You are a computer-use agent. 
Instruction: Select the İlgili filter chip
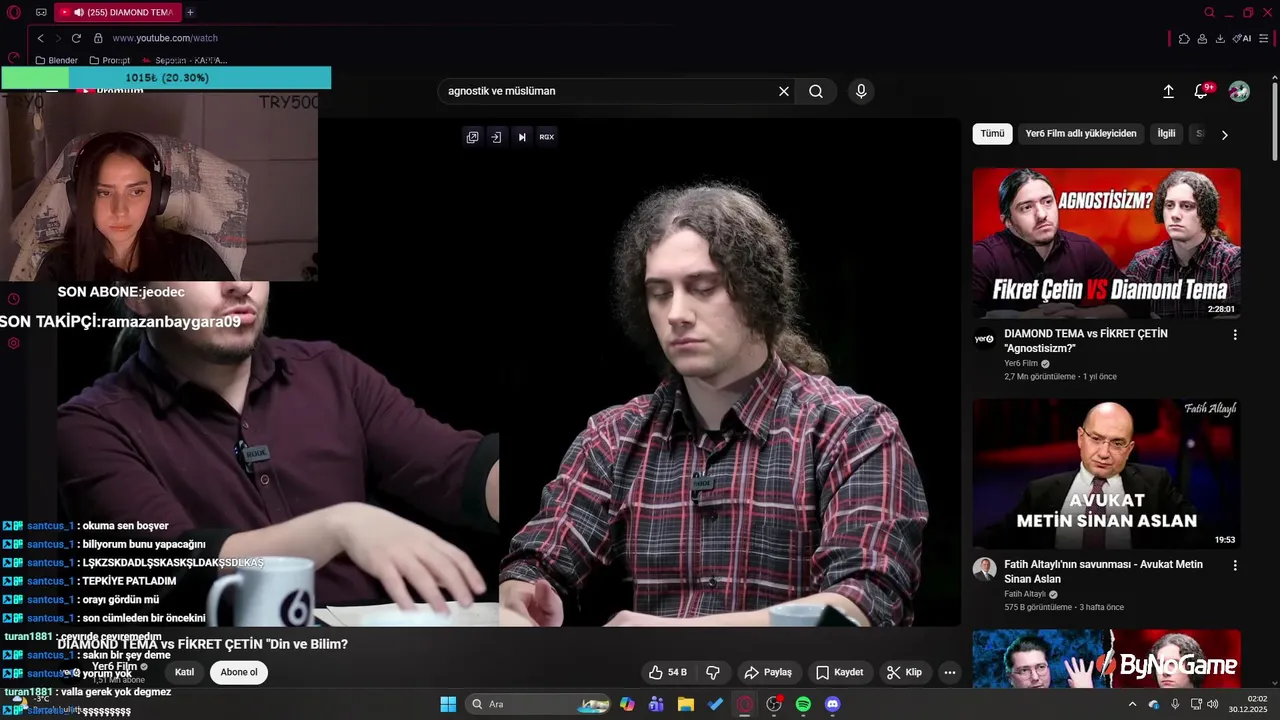pyautogui.click(x=1166, y=134)
